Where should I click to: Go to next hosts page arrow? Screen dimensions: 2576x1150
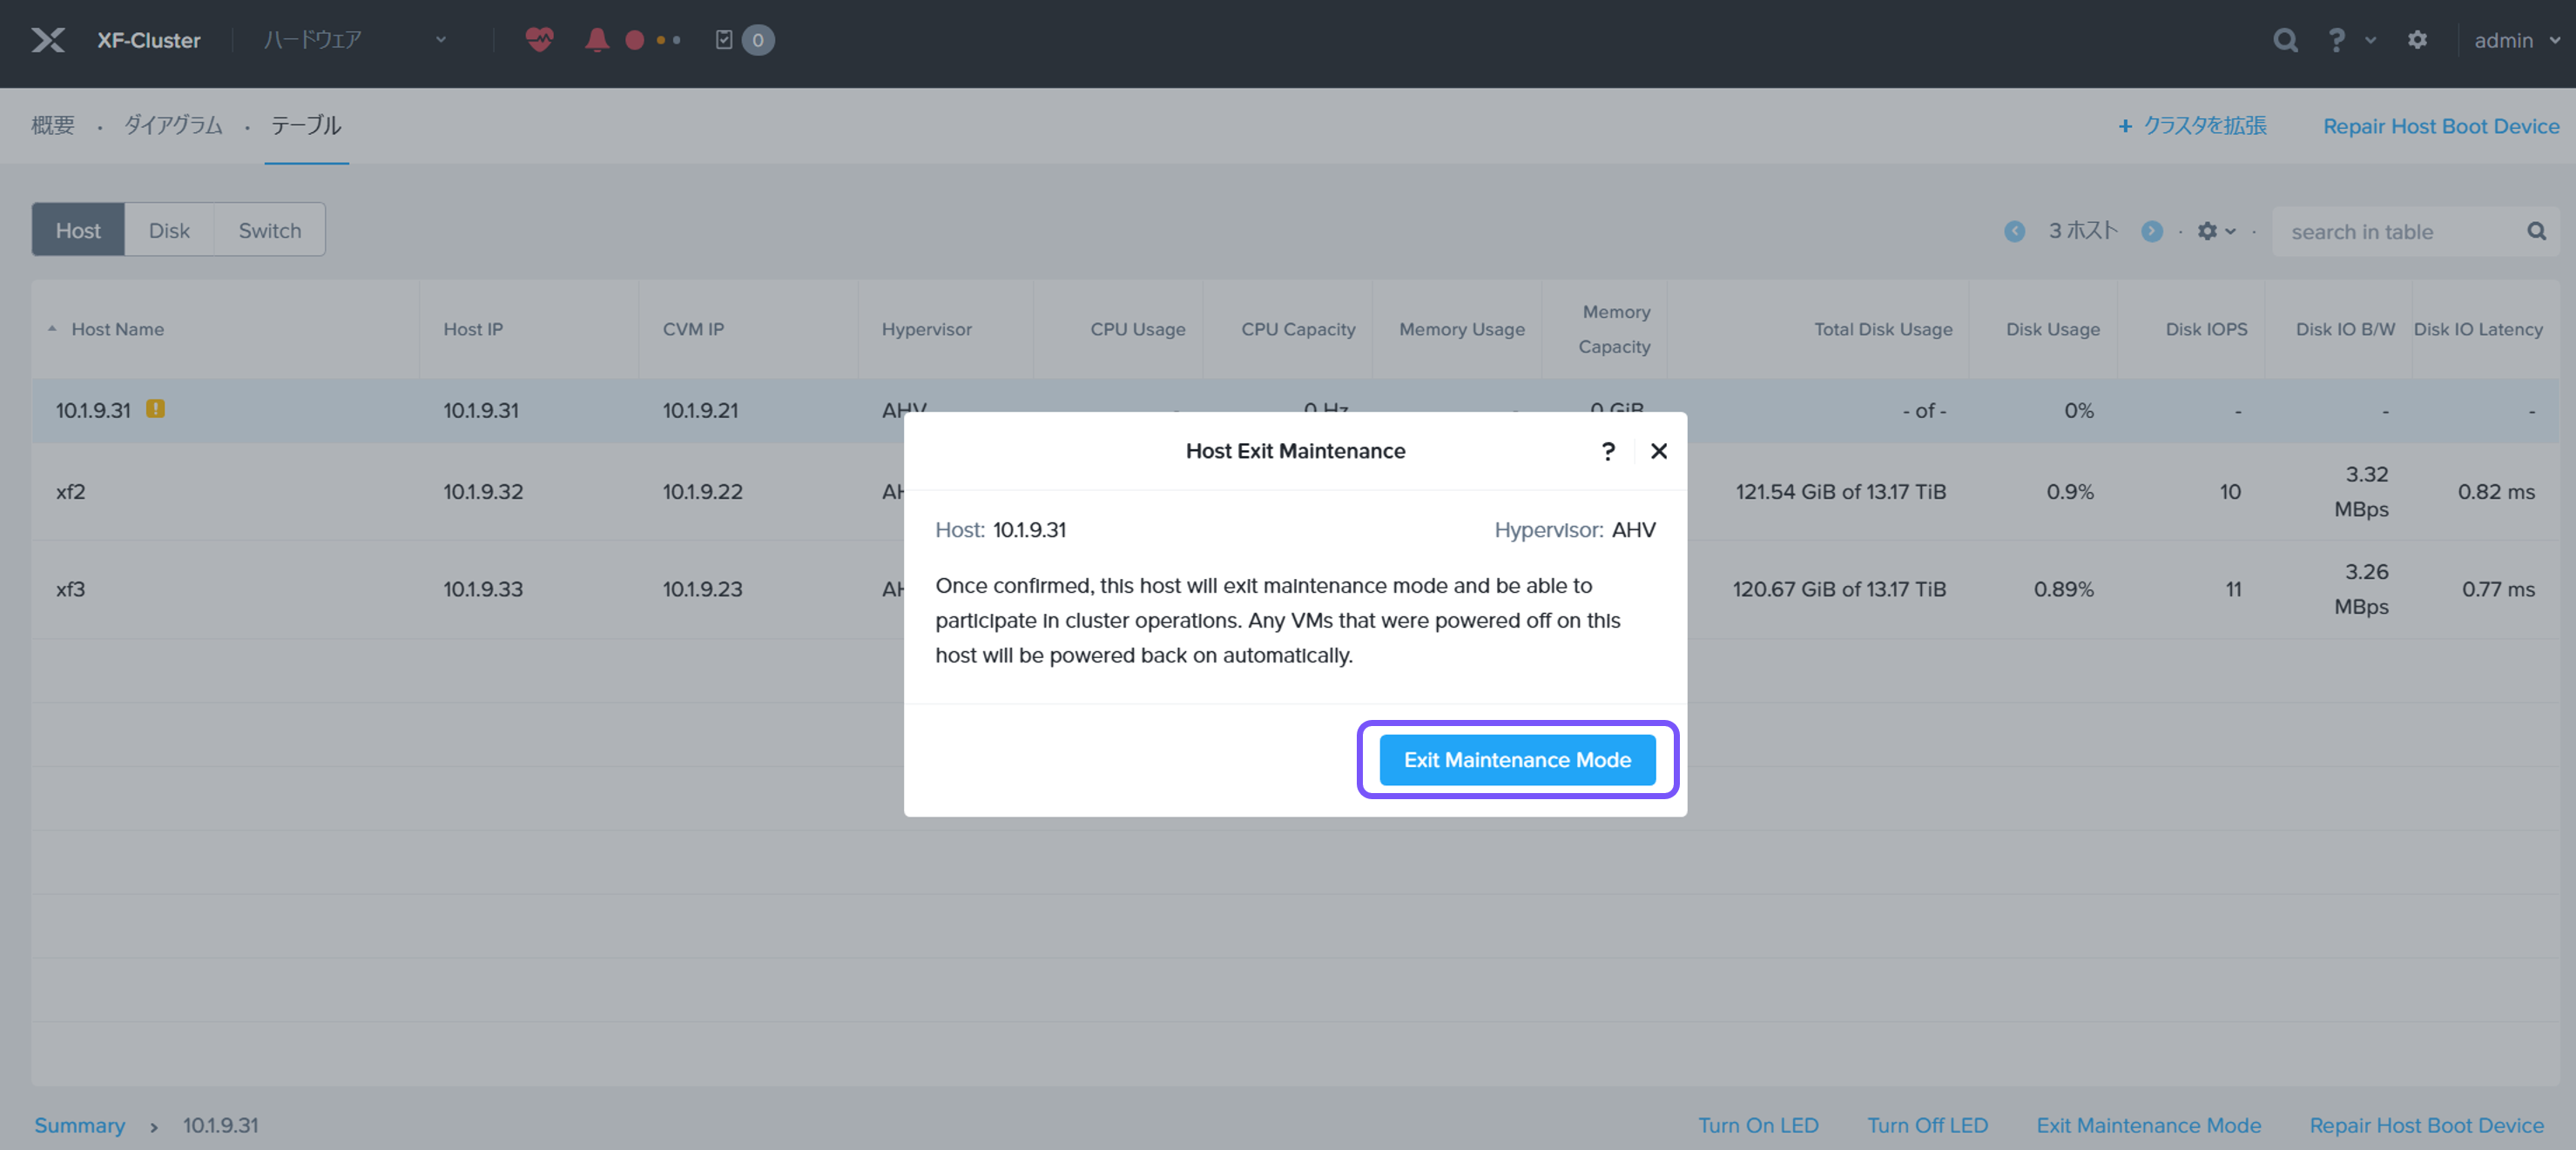tap(2152, 231)
